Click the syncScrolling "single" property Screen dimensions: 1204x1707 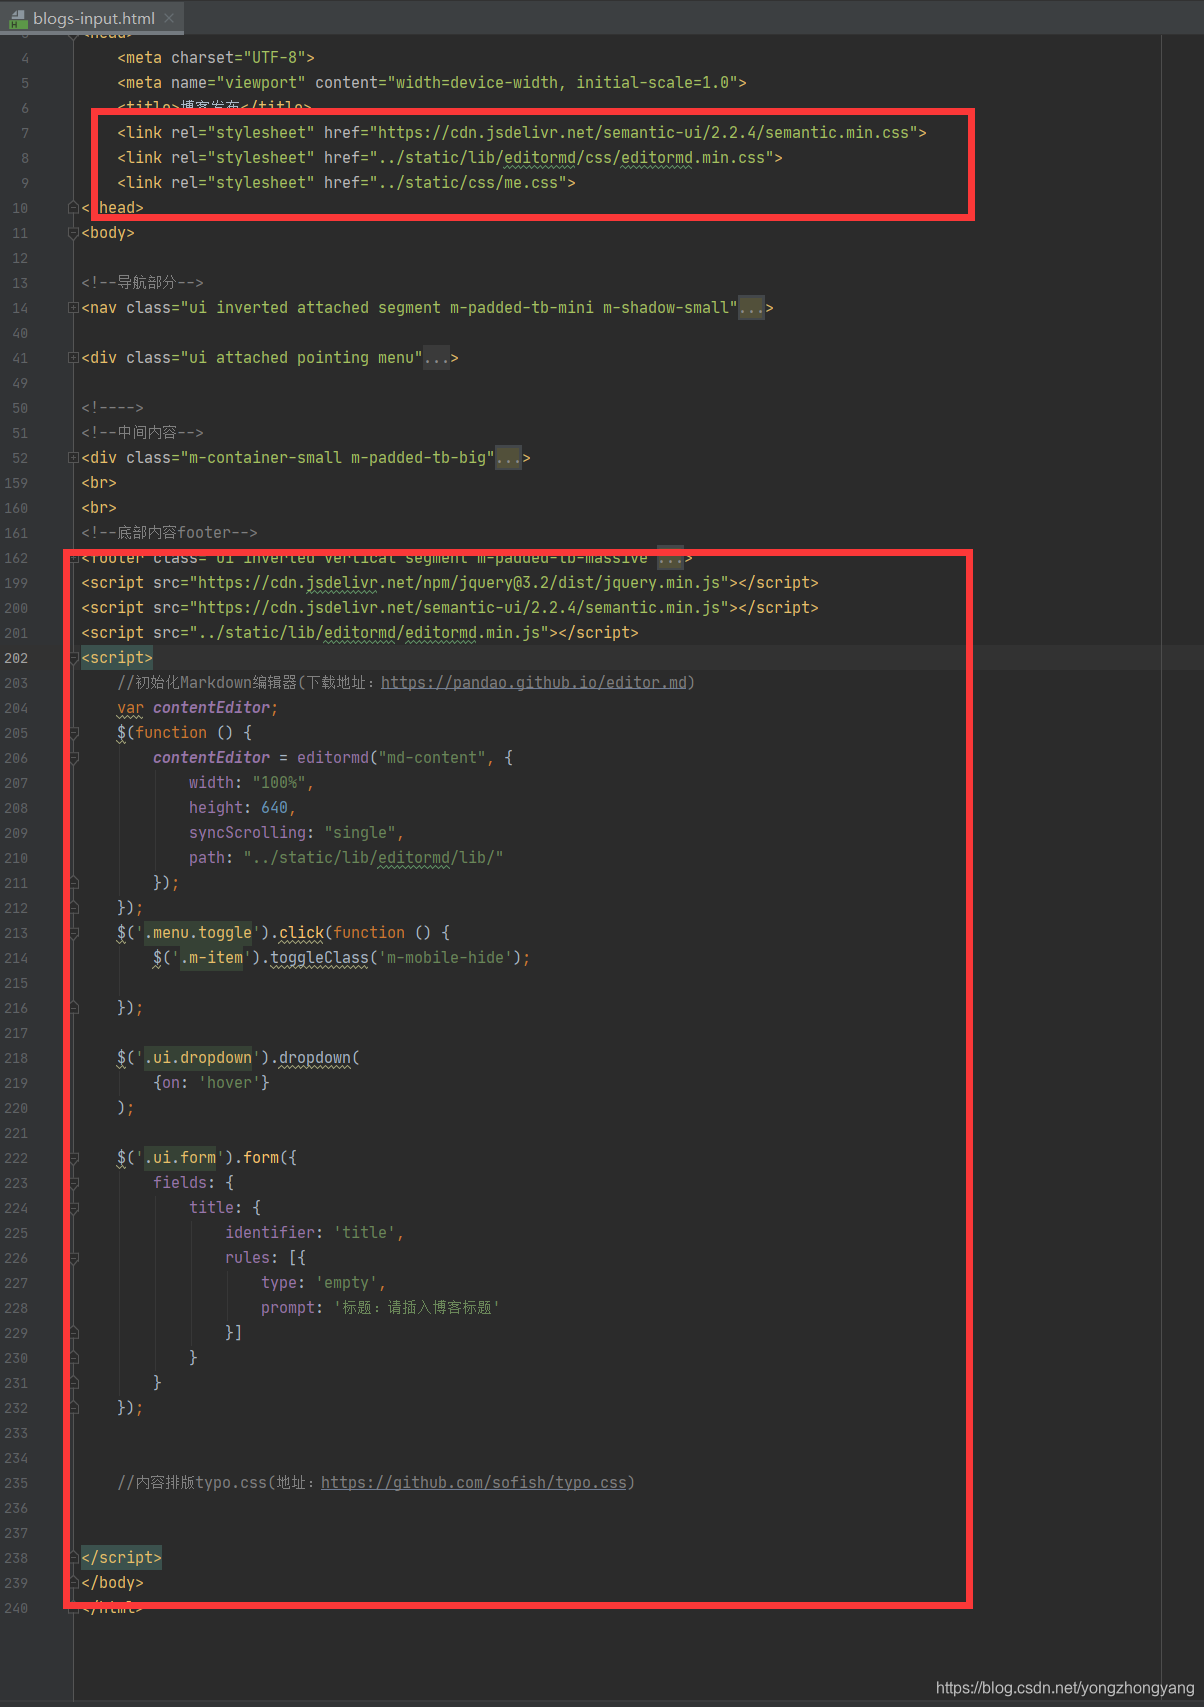coord(297,833)
